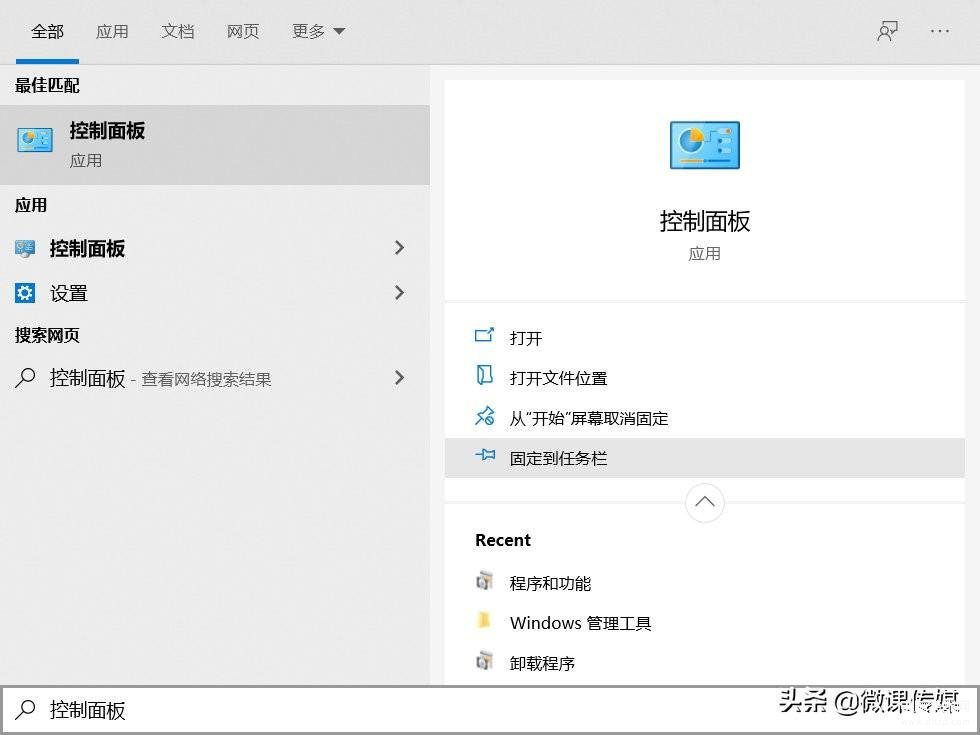980x735 pixels.
Task: Collapse the action list chevron
Action: 704,502
